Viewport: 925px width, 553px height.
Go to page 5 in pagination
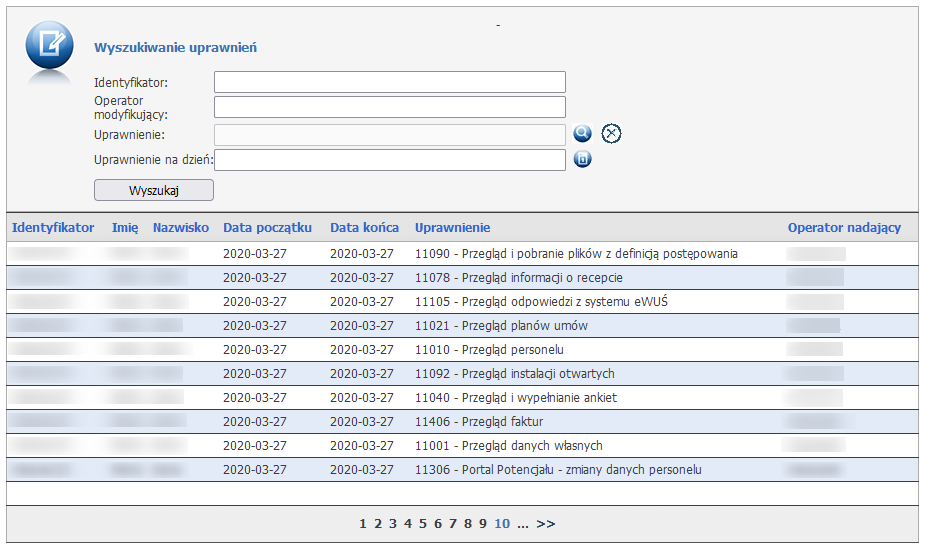(x=423, y=523)
